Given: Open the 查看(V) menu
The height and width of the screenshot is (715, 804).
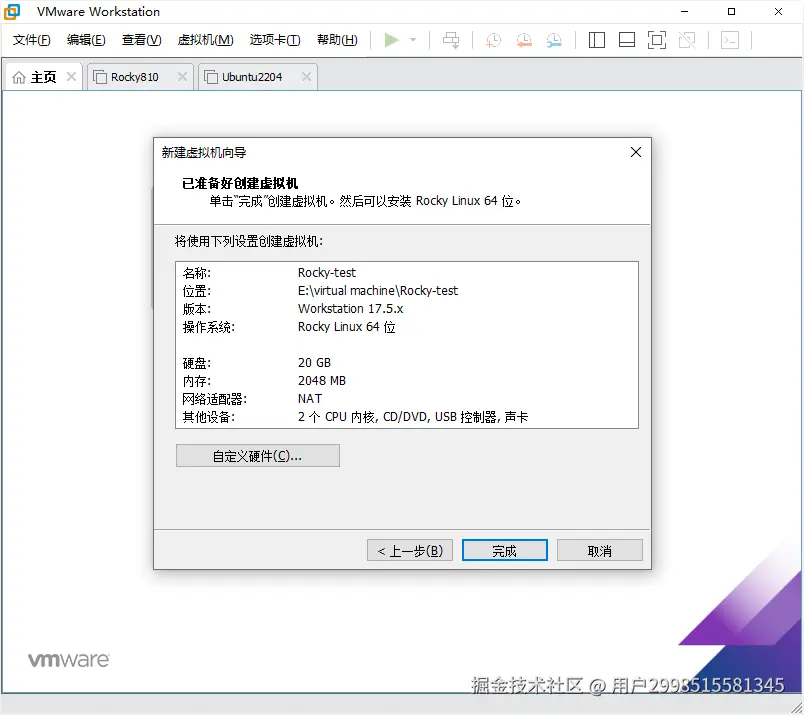Looking at the screenshot, I should pyautogui.click(x=142, y=40).
